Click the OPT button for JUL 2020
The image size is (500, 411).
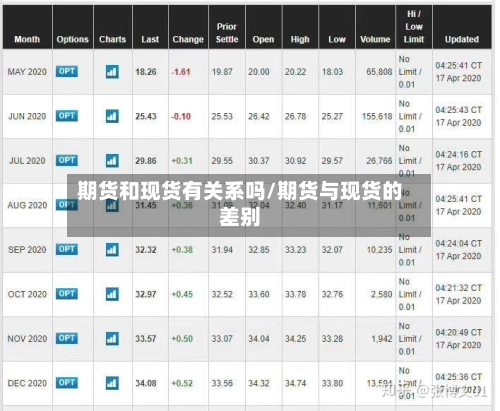coord(67,160)
